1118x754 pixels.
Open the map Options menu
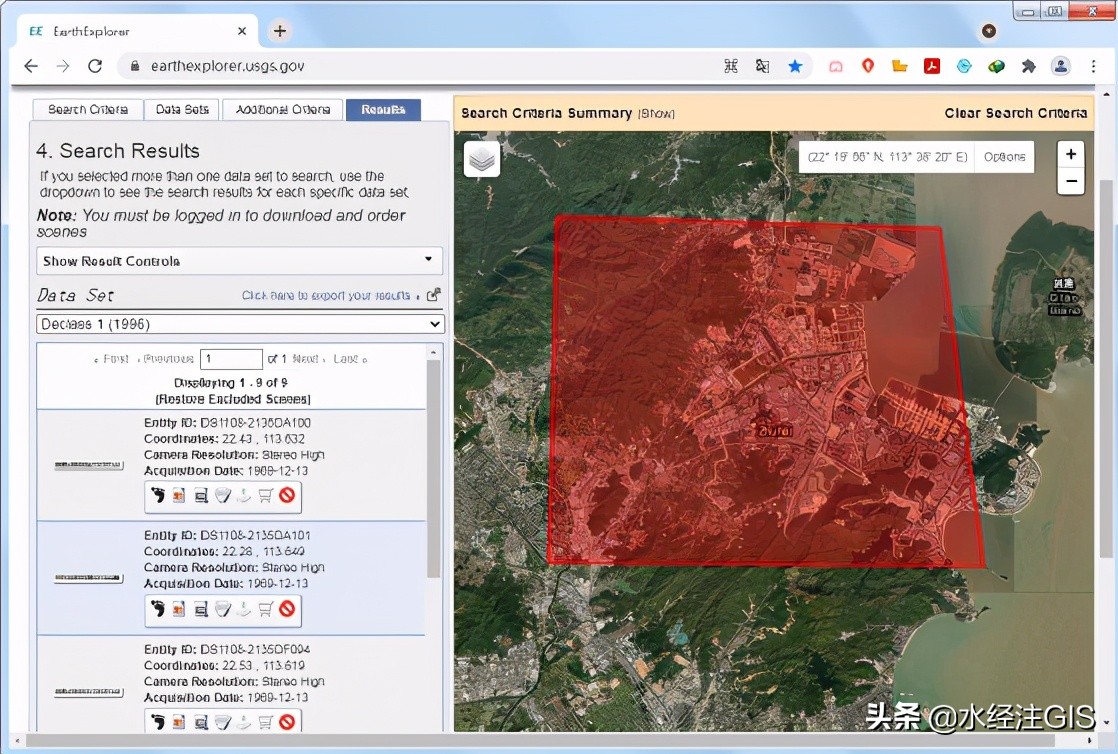tap(1004, 157)
